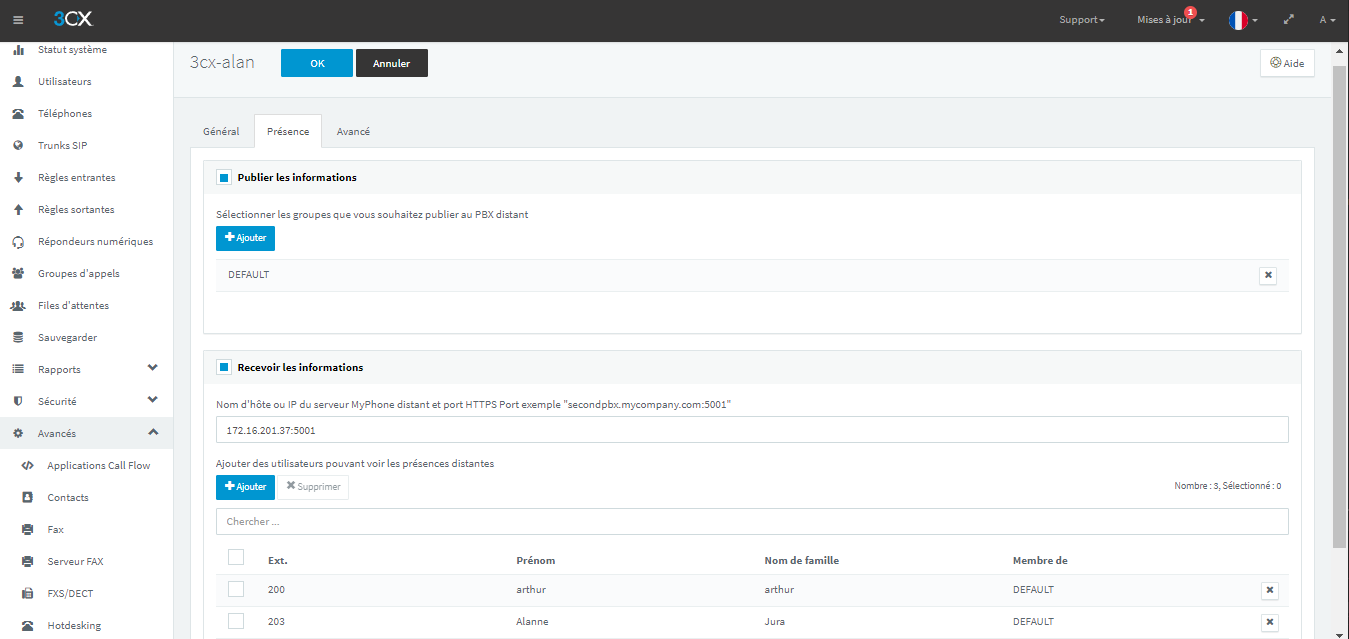Click the Supprimer button

pos(313,487)
